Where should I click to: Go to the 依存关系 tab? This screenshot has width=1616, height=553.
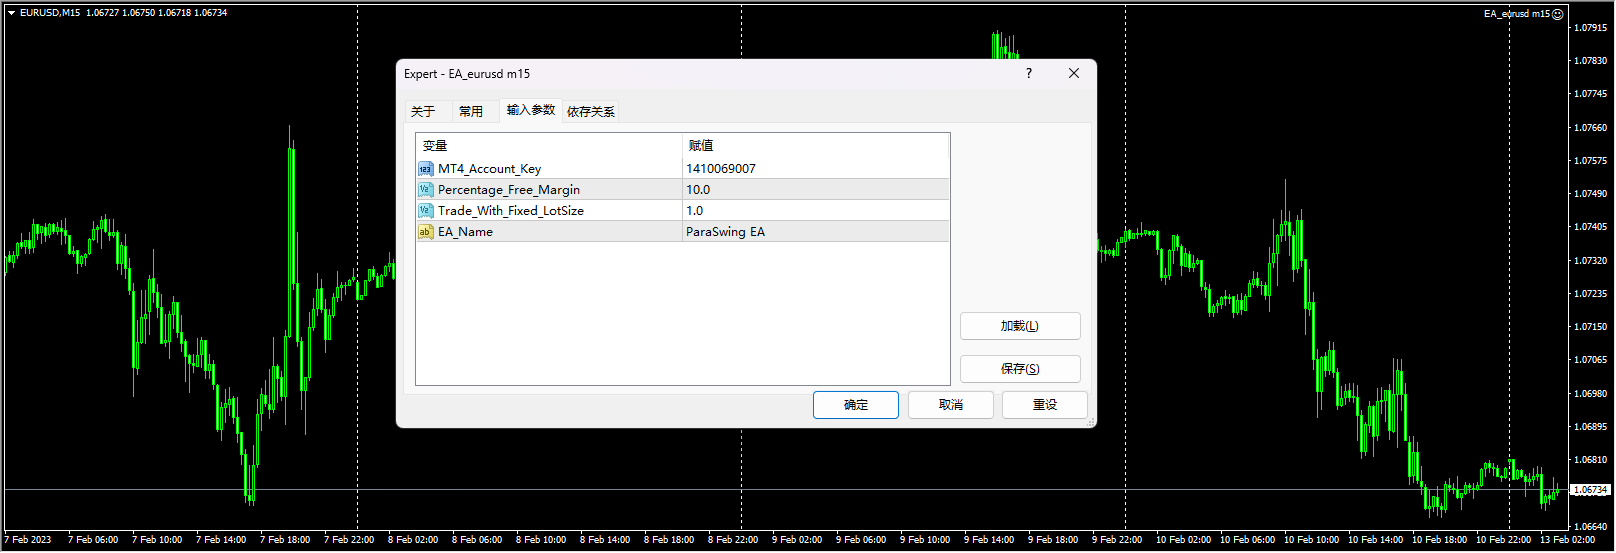tap(591, 111)
